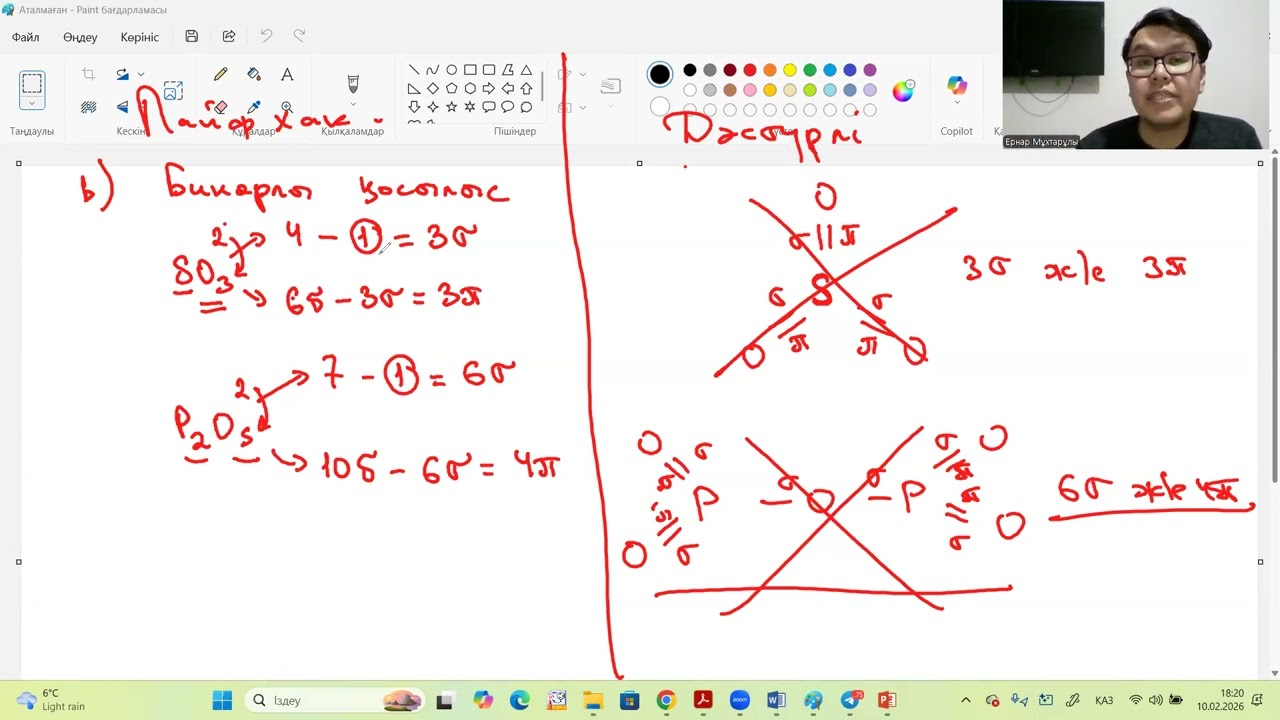Choose the red color swatch
The width and height of the screenshot is (1280, 720).
pos(750,70)
